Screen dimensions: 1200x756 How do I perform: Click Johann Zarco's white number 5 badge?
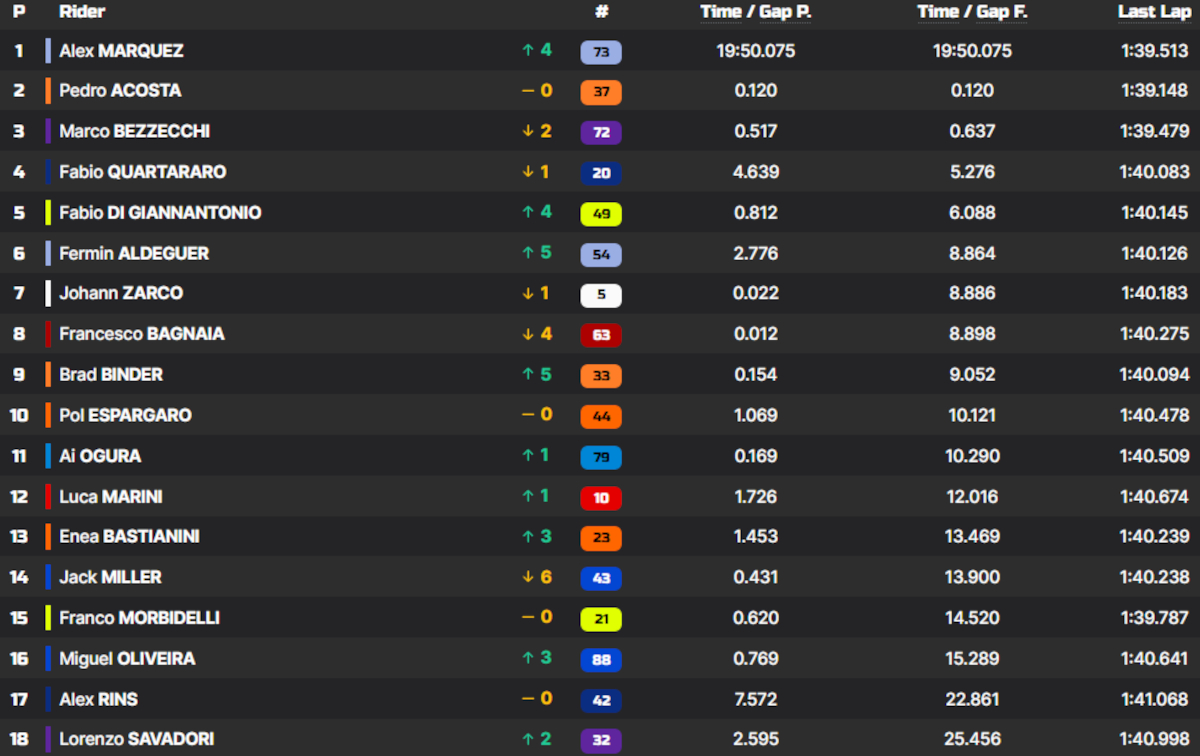(x=601, y=295)
